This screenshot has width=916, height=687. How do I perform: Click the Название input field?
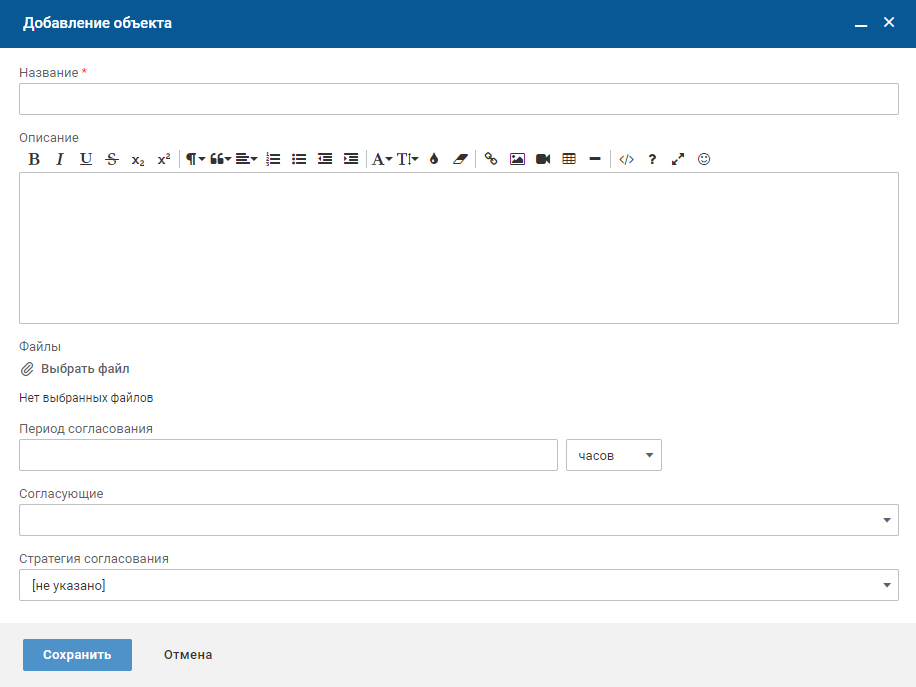[458, 99]
